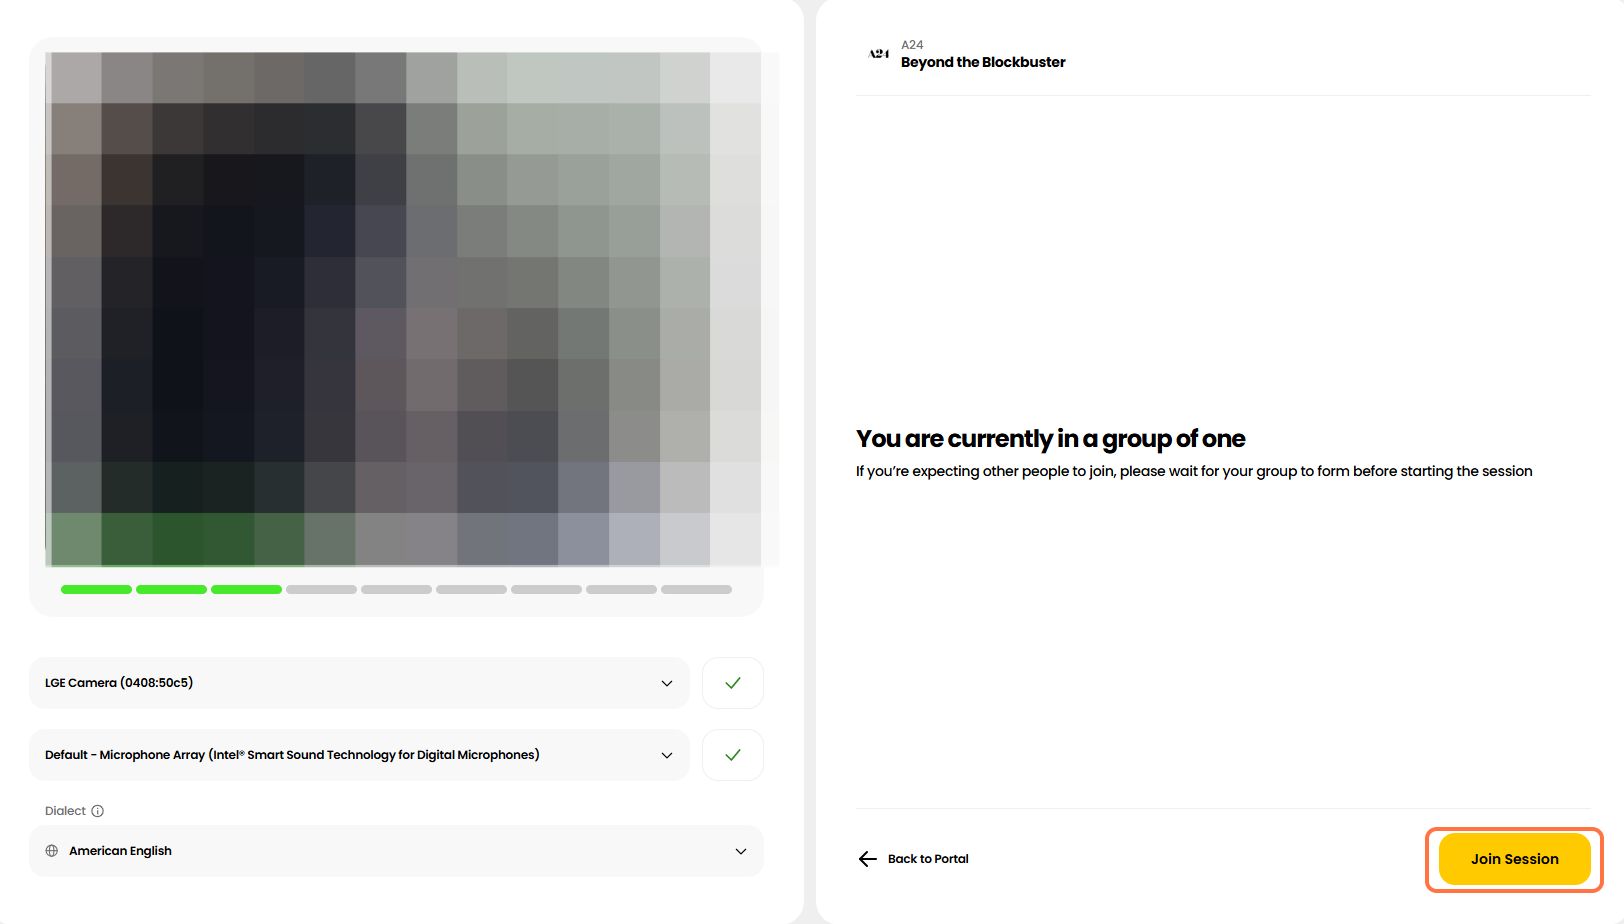Click the microphone level meter bar
Image resolution: width=1624 pixels, height=924 pixels.
pos(396,590)
